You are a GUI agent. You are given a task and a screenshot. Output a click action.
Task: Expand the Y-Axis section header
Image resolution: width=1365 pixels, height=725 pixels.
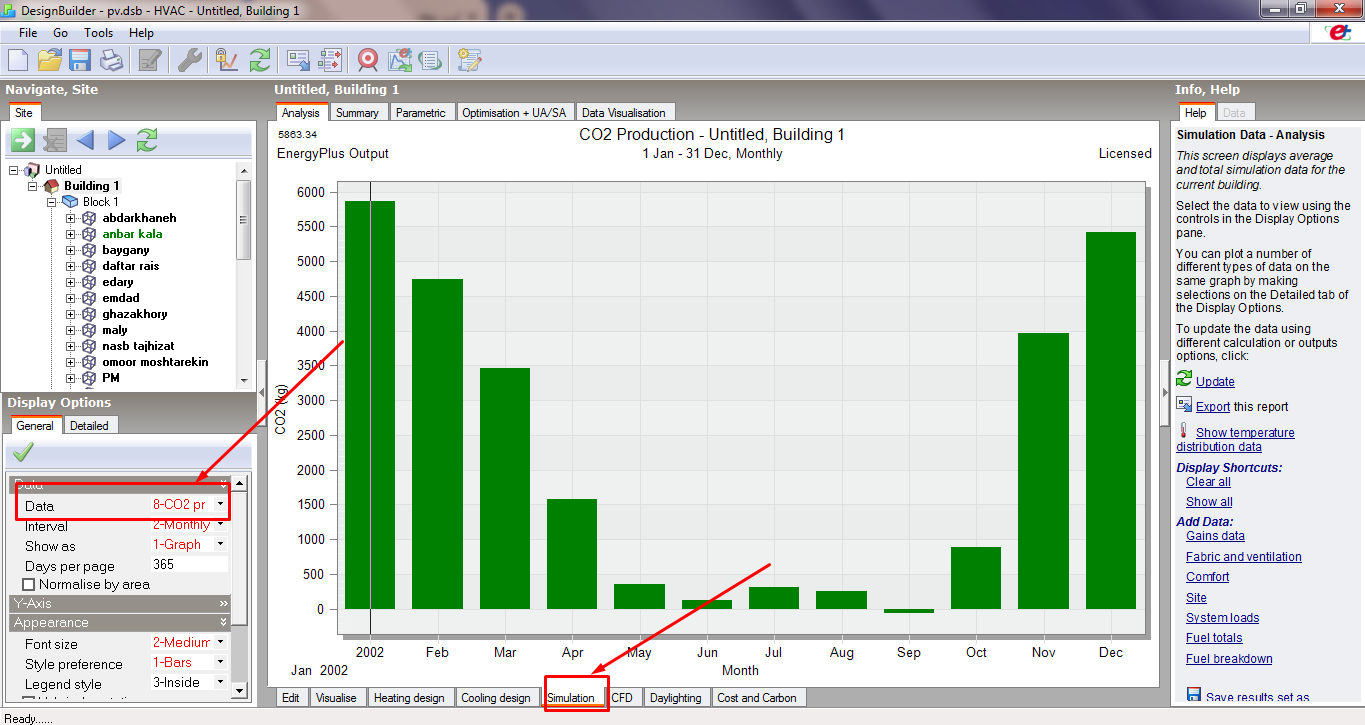120,604
